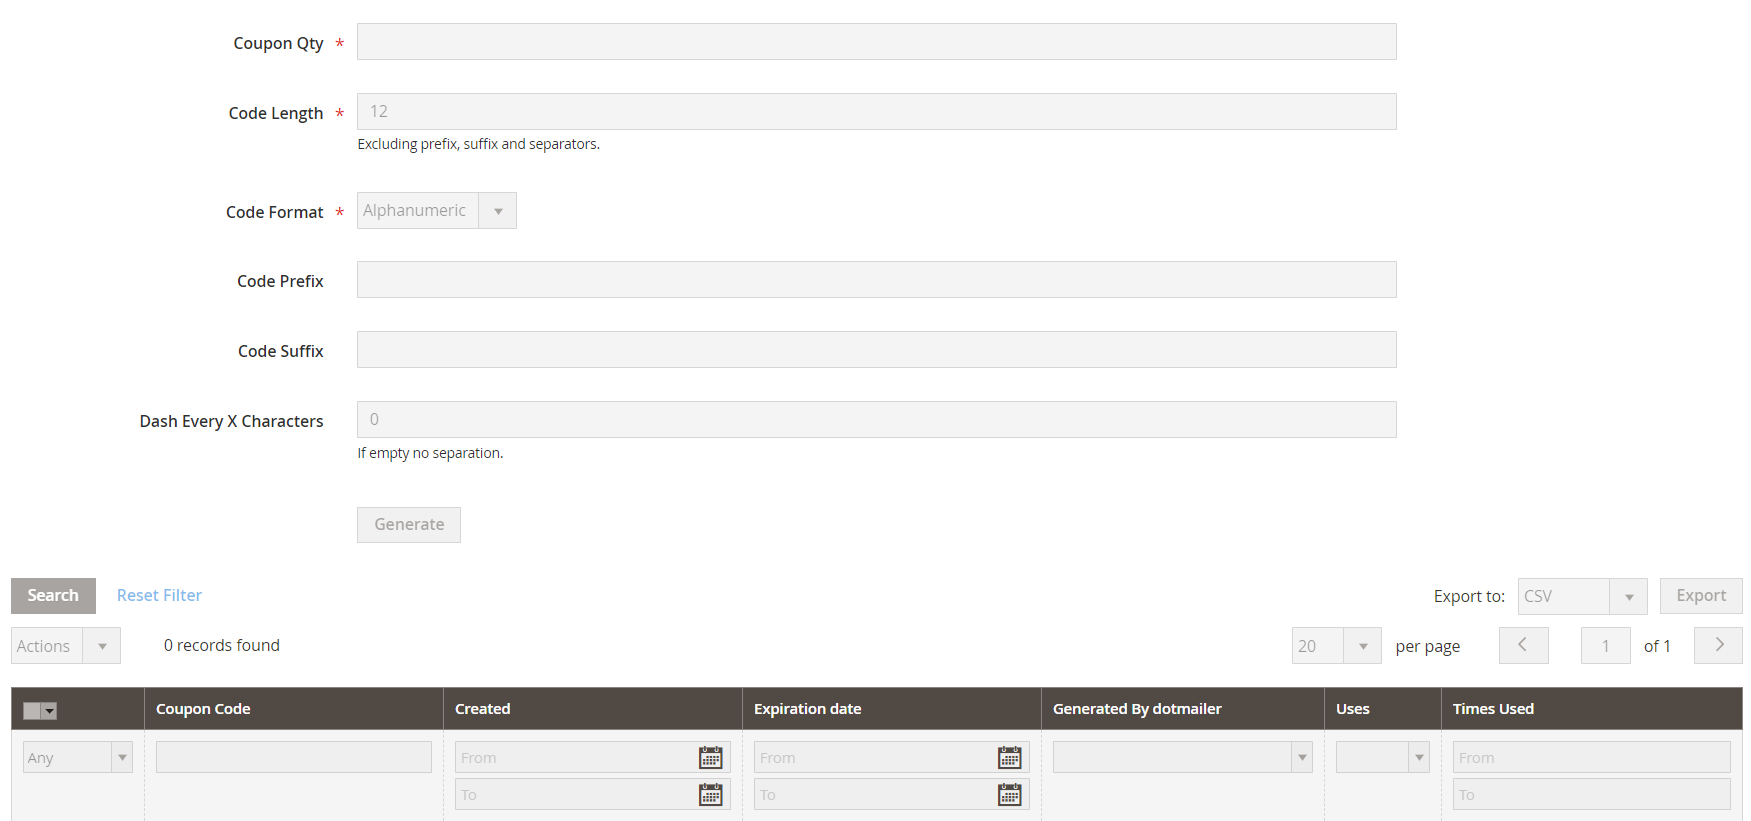Focus the Times Used From field
Screen dimensions: 1751x821
click(1591, 757)
